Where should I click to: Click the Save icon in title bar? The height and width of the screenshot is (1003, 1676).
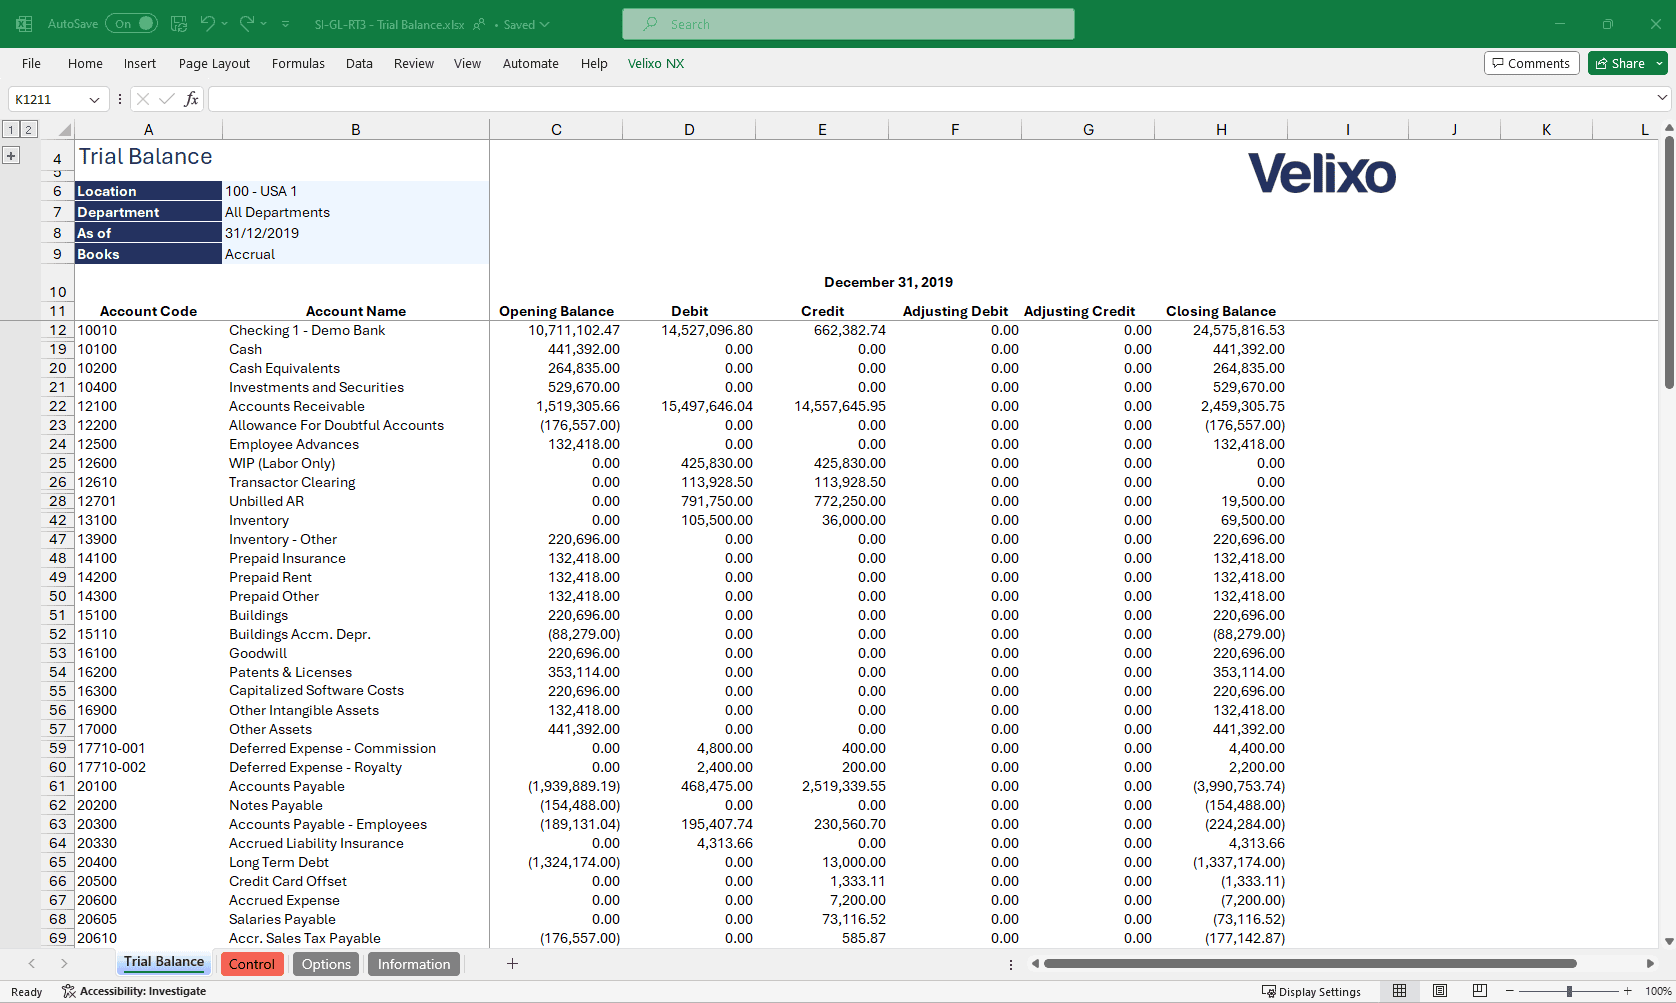click(179, 24)
